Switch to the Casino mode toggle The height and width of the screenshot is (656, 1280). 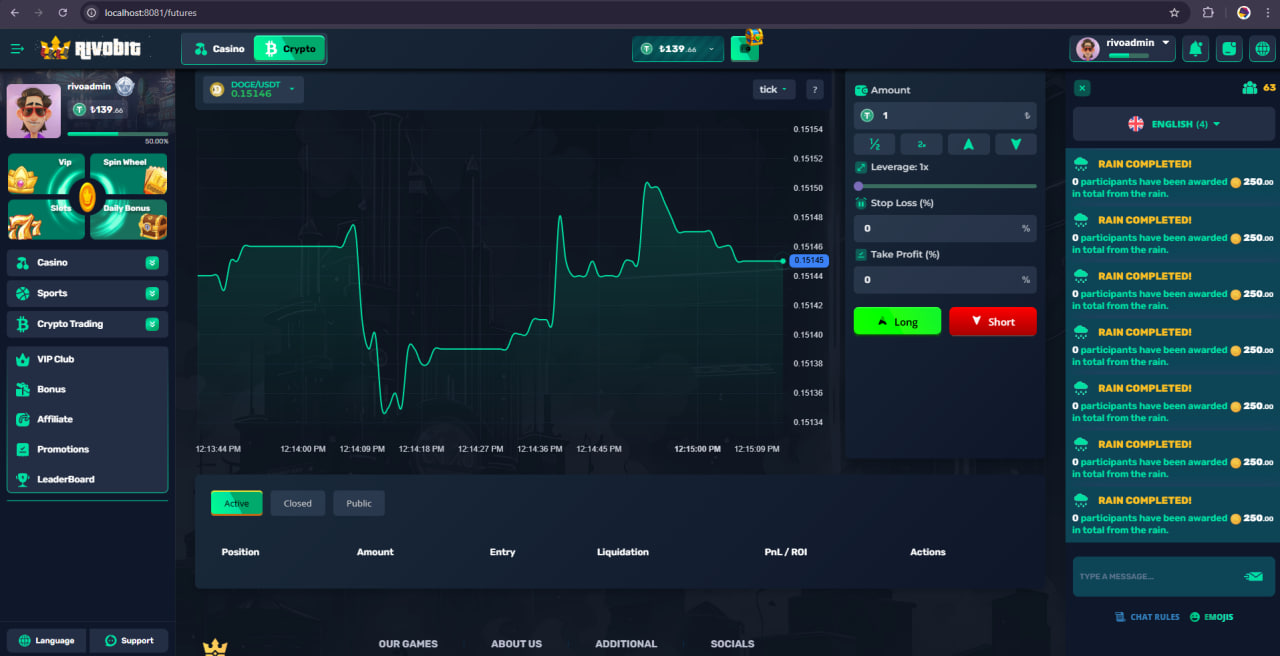(219, 49)
